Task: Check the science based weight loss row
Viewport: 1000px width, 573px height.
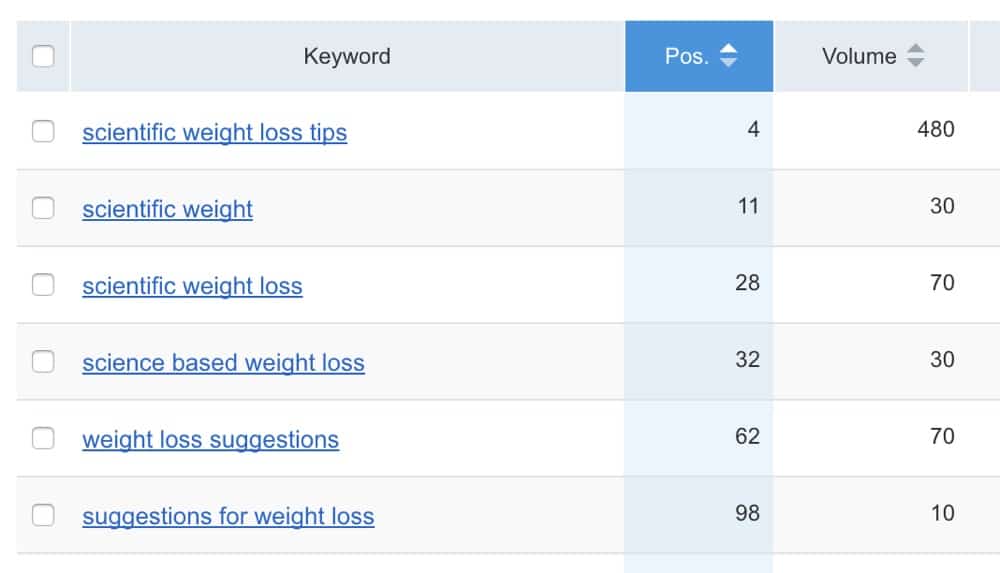Action: click(43, 362)
